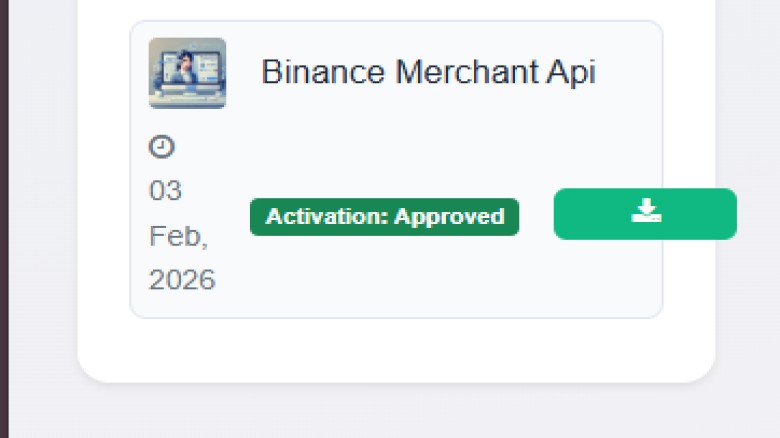Image resolution: width=780 pixels, height=438 pixels.
Task: Click the word "Approved" in the green badge
Action: [x=449, y=217]
